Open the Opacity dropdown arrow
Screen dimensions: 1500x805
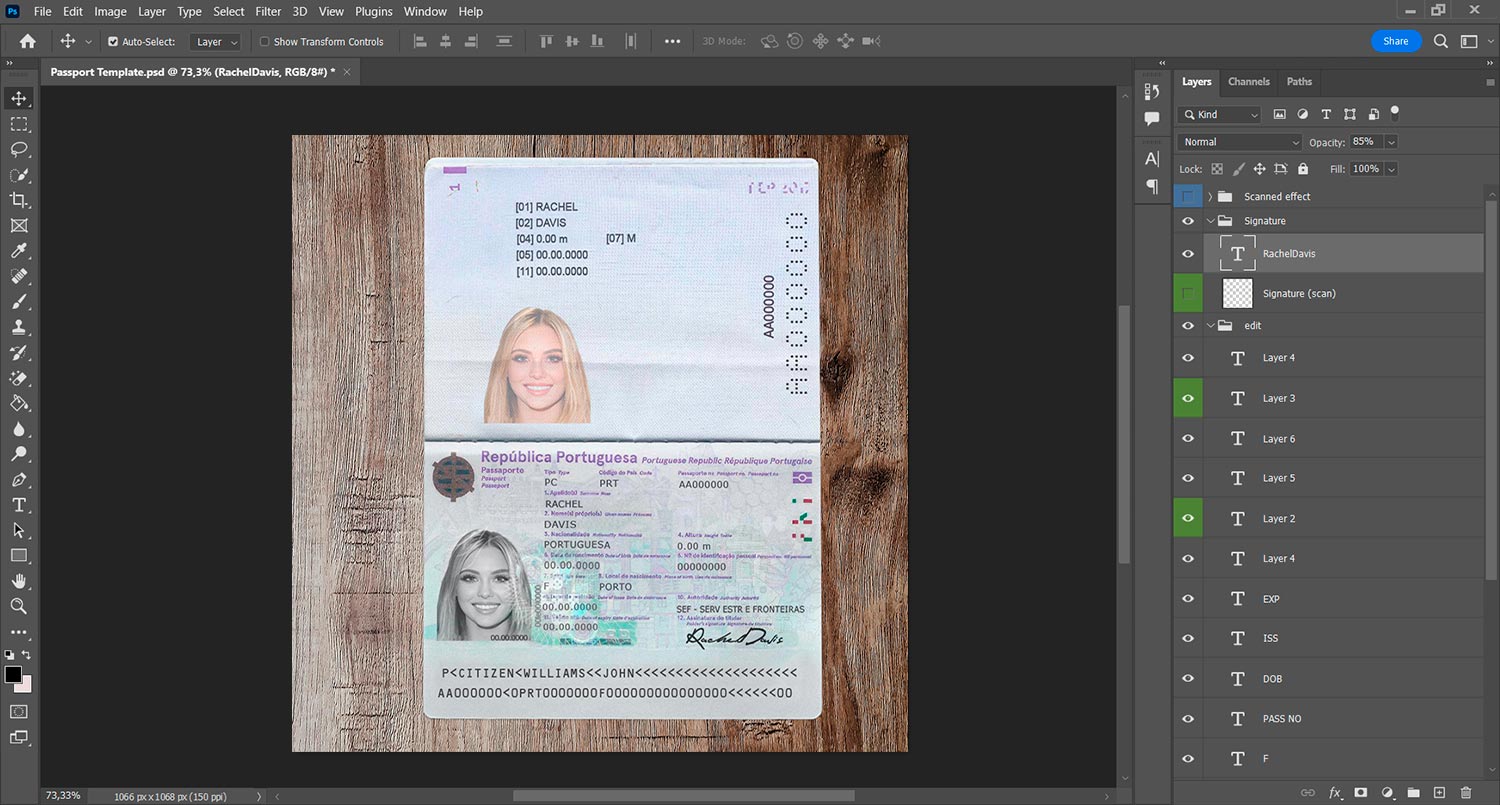(1391, 142)
